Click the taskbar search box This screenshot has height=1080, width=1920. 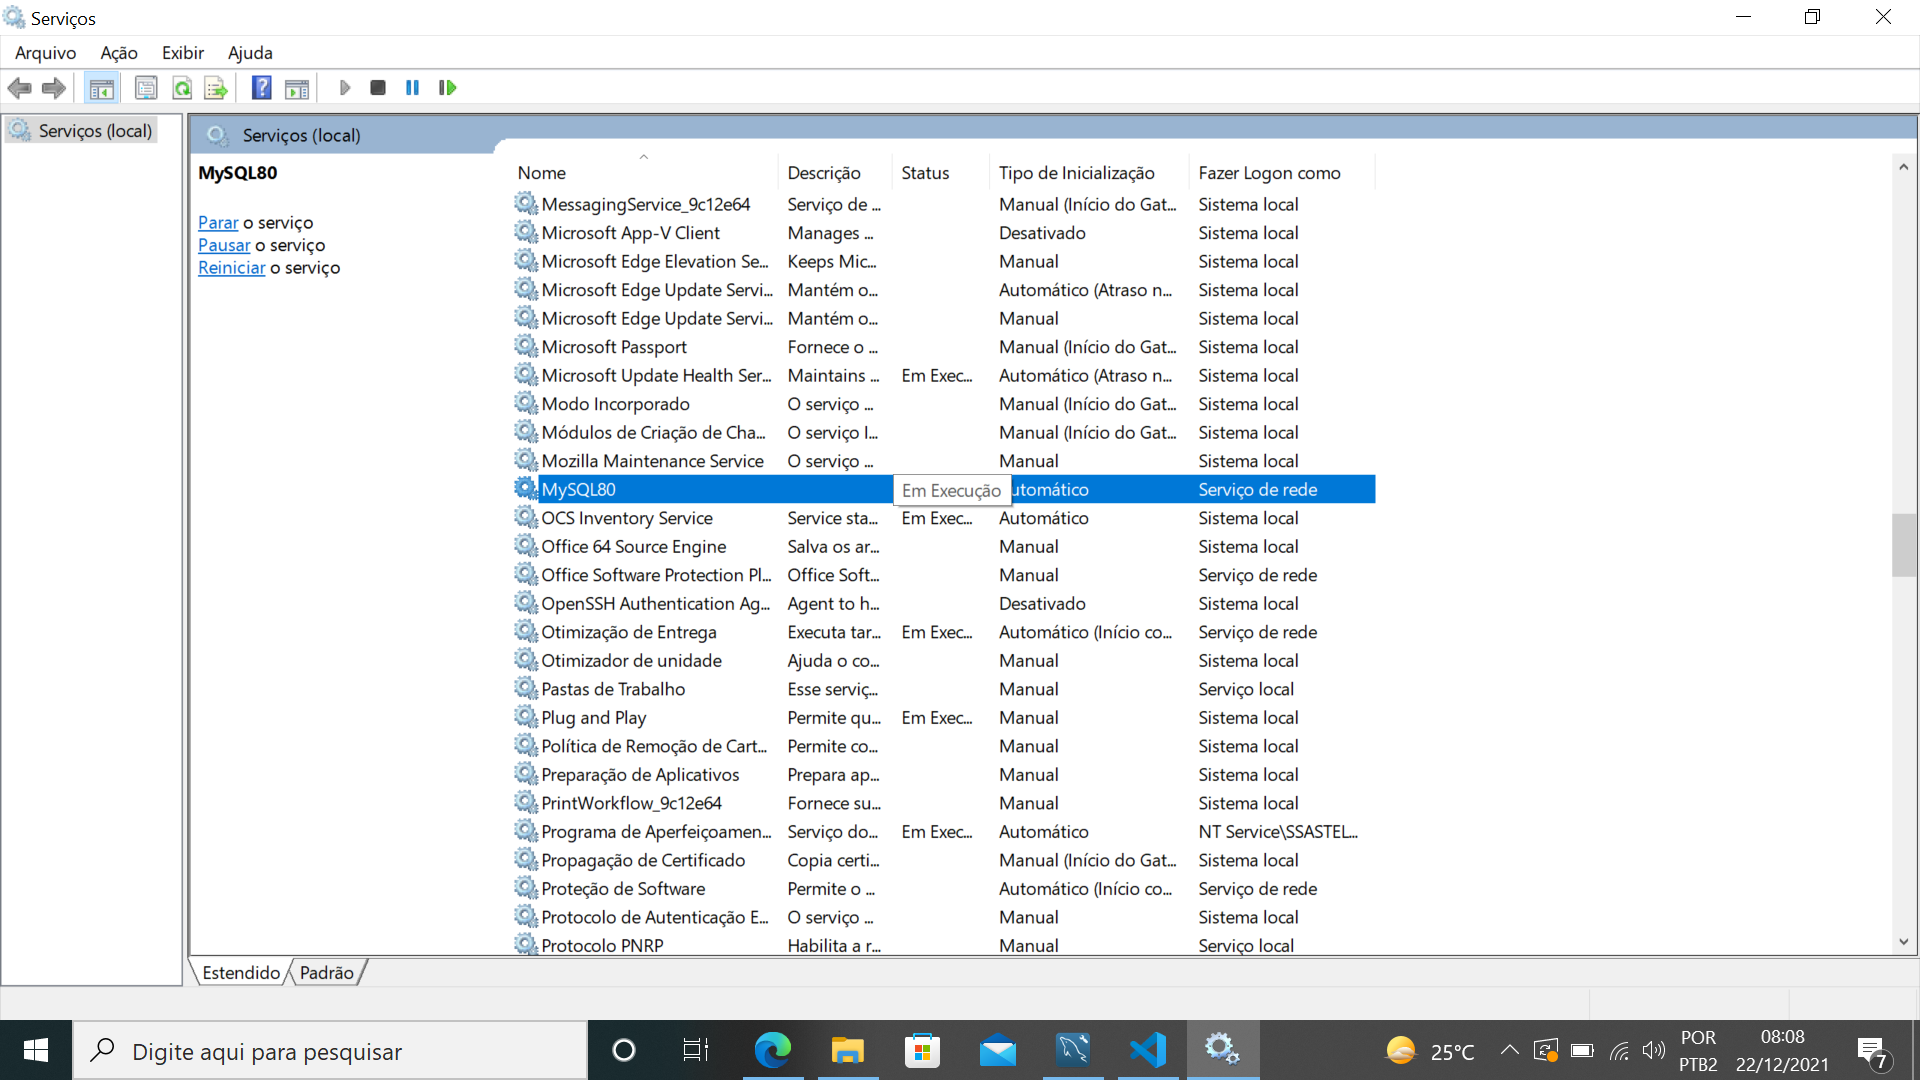[330, 1050]
